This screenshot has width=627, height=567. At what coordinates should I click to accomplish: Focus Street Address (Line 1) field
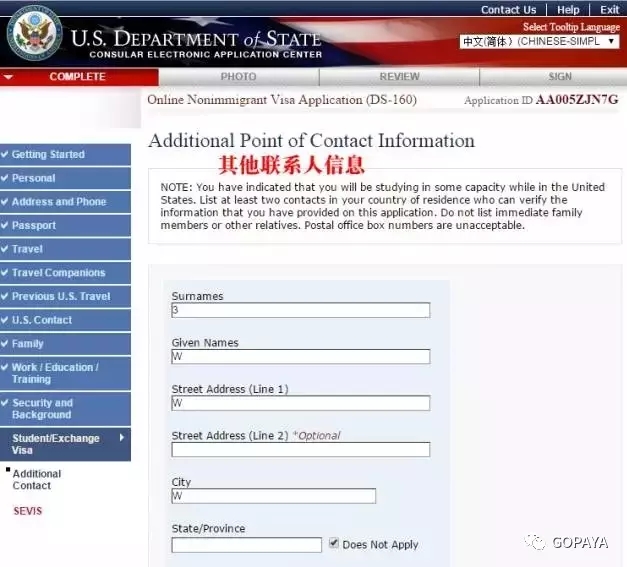301,403
